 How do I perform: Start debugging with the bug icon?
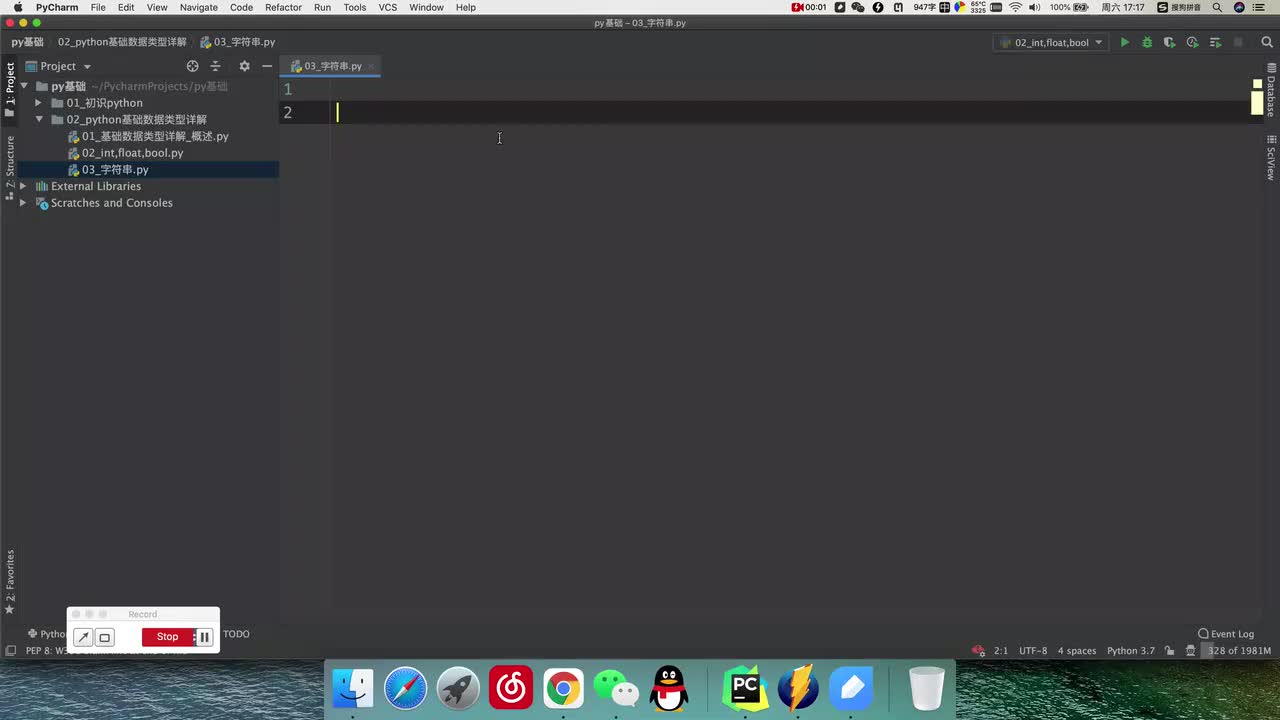point(1147,43)
